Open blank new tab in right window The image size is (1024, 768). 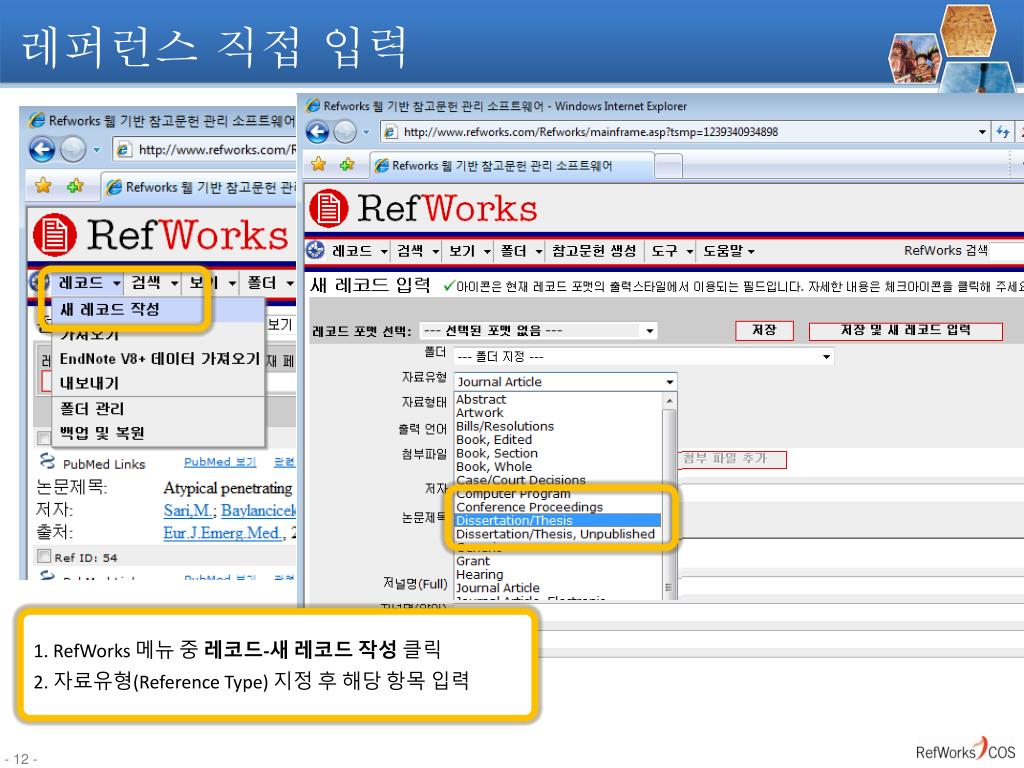[668, 166]
